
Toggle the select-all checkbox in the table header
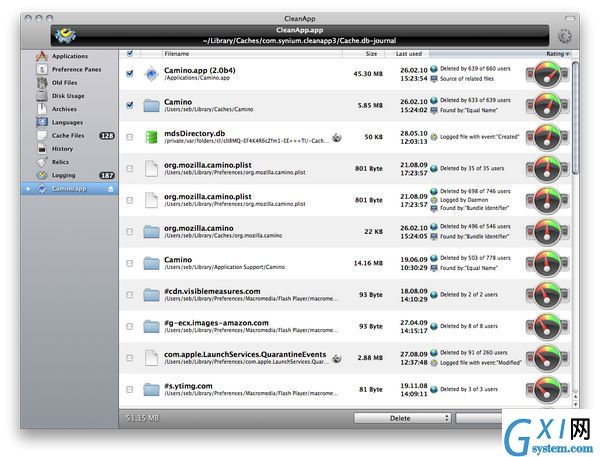(130, 54)
